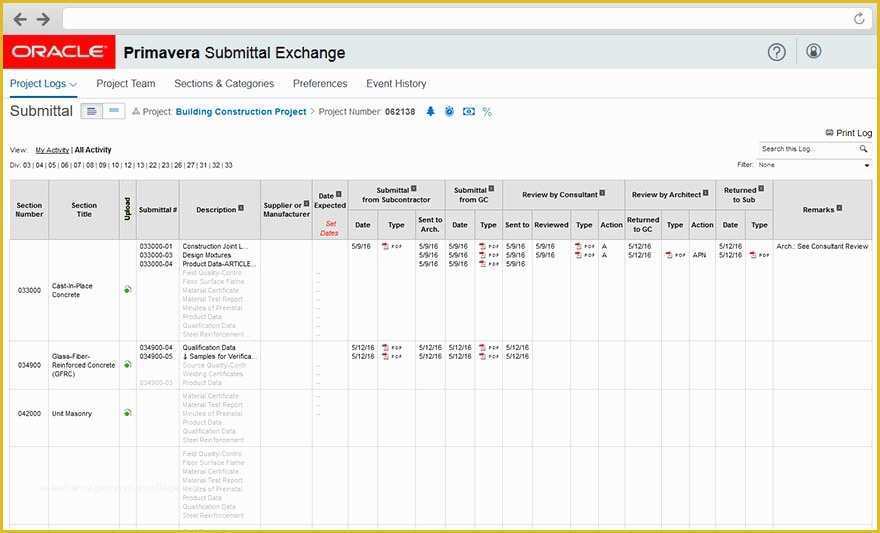This screenshot has height=533, width=880.
Task: Jump to division 22 link
Action: (x=153, y=166)
